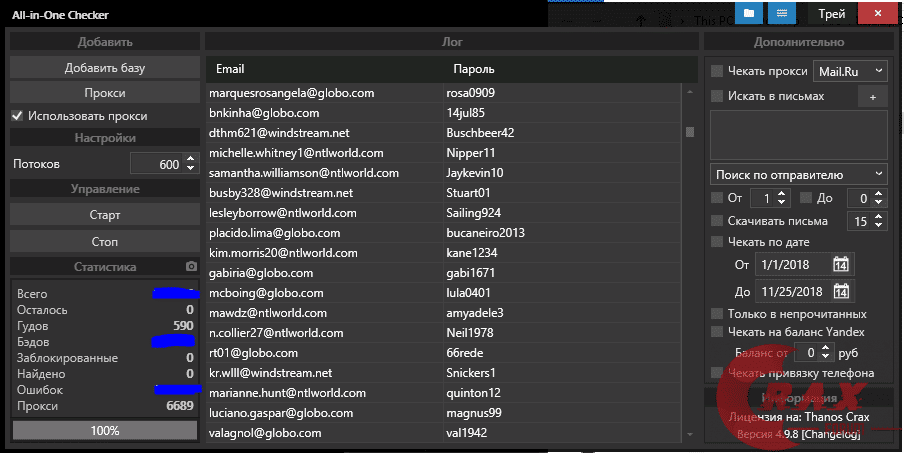Select row marquesrosangela@globo.com
The height and width of the screenshot is (453, 904).
pos(443,93)
